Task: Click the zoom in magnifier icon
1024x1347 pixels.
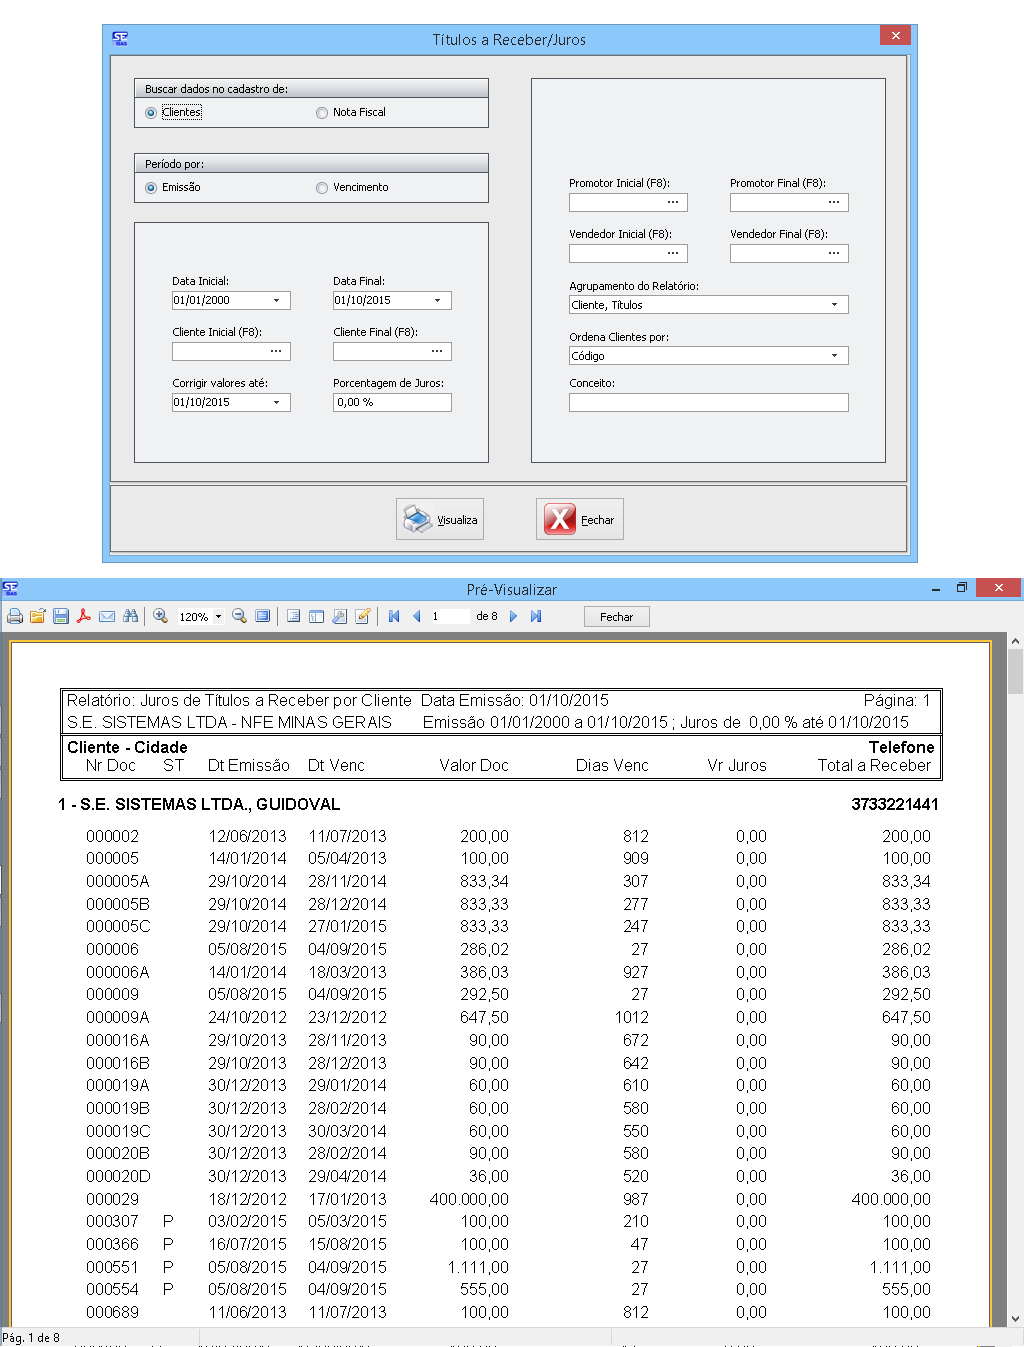Action: [x=160, y=617]
